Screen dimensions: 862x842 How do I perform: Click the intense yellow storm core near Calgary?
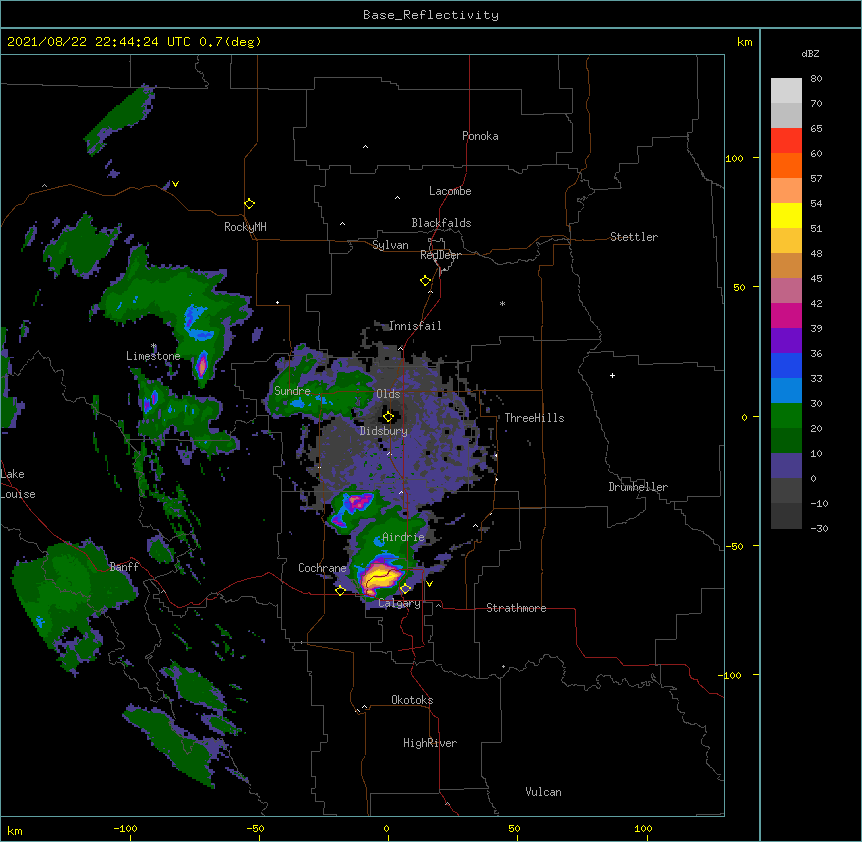(380, 576)
